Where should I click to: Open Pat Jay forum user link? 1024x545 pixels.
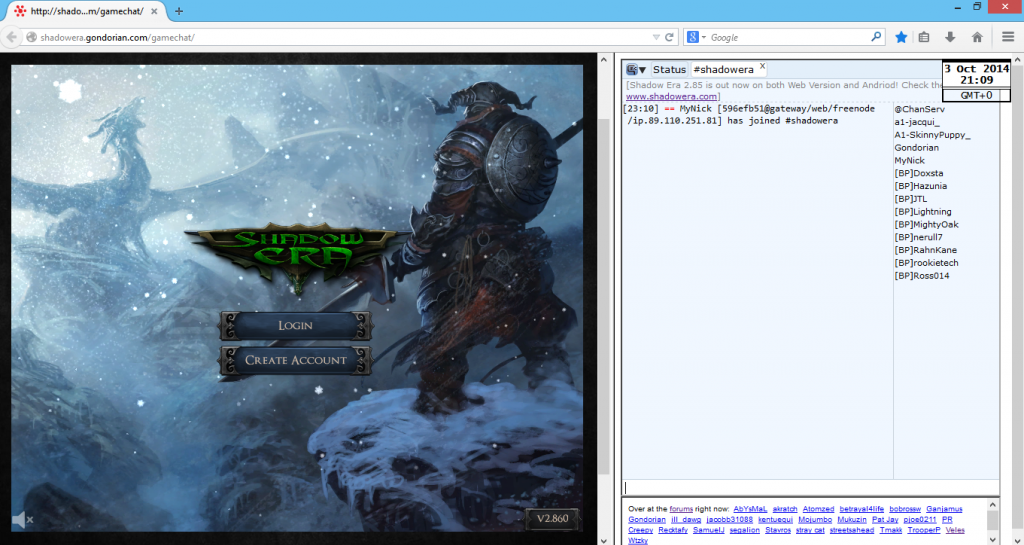click(885, 520)
